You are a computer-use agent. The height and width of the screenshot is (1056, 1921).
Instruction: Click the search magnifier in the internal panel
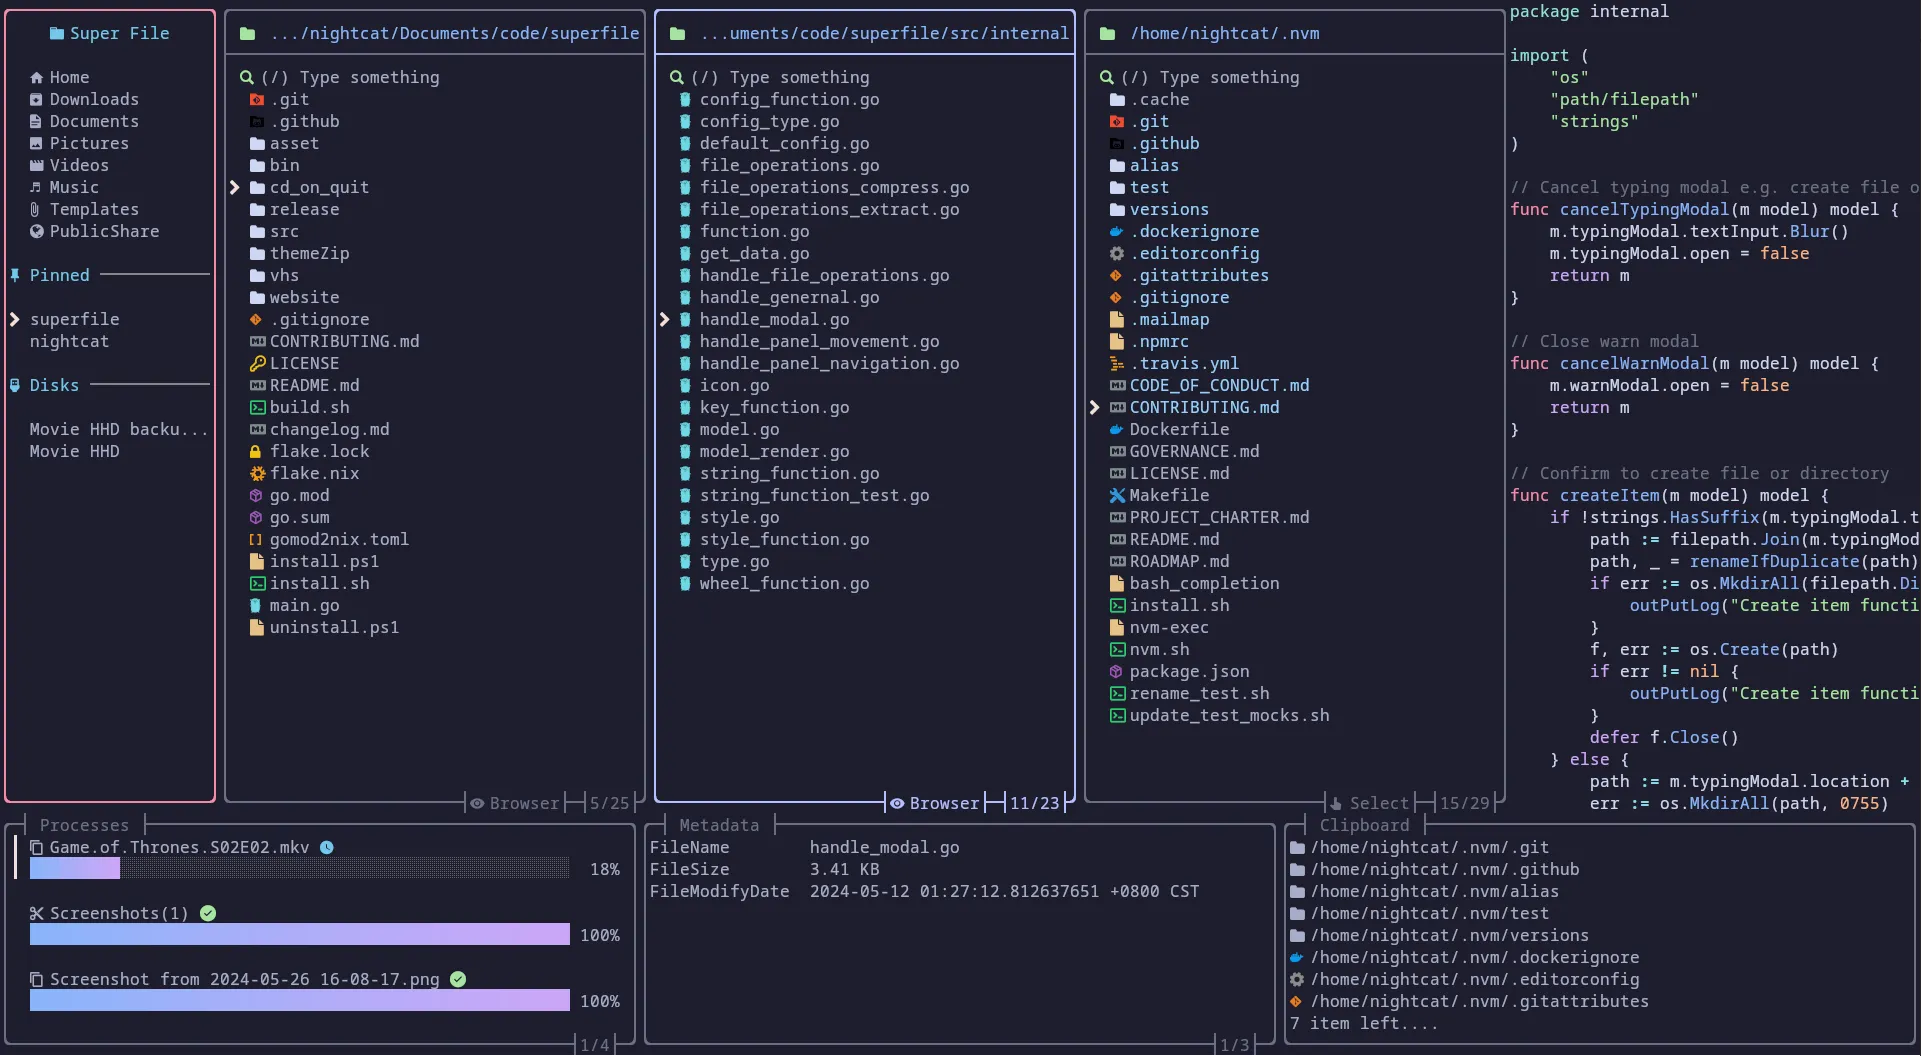677,77
